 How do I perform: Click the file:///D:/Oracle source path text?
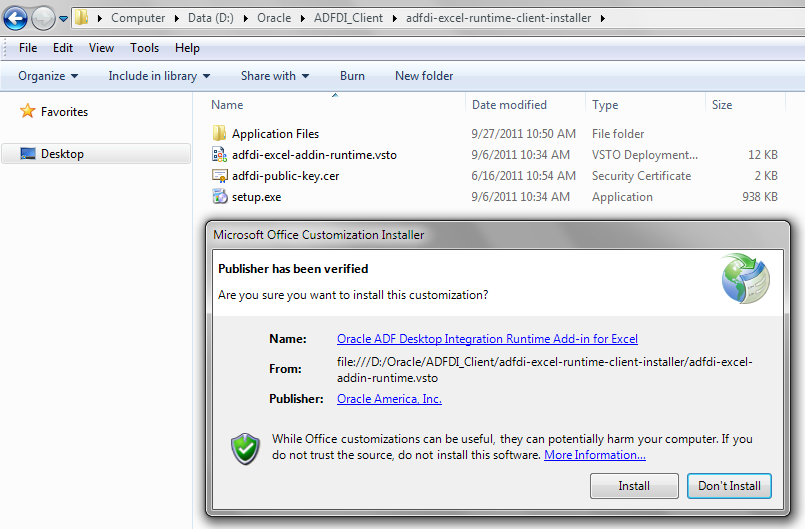pos(545,370)
